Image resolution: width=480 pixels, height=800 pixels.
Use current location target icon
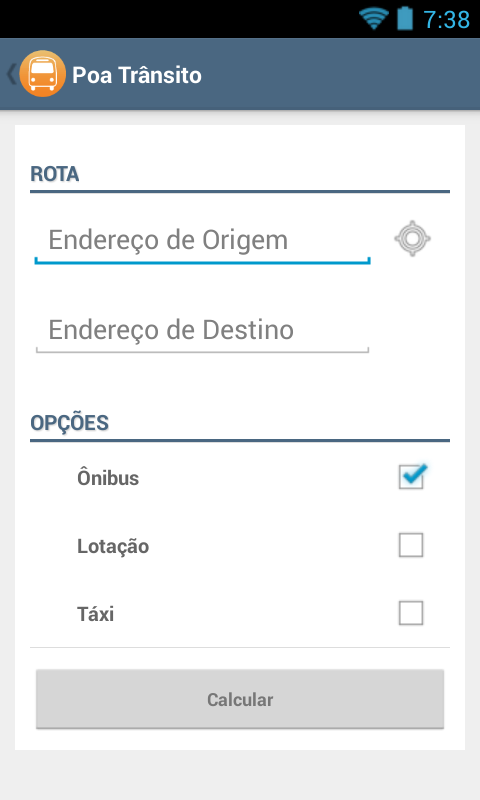point(412,238)
